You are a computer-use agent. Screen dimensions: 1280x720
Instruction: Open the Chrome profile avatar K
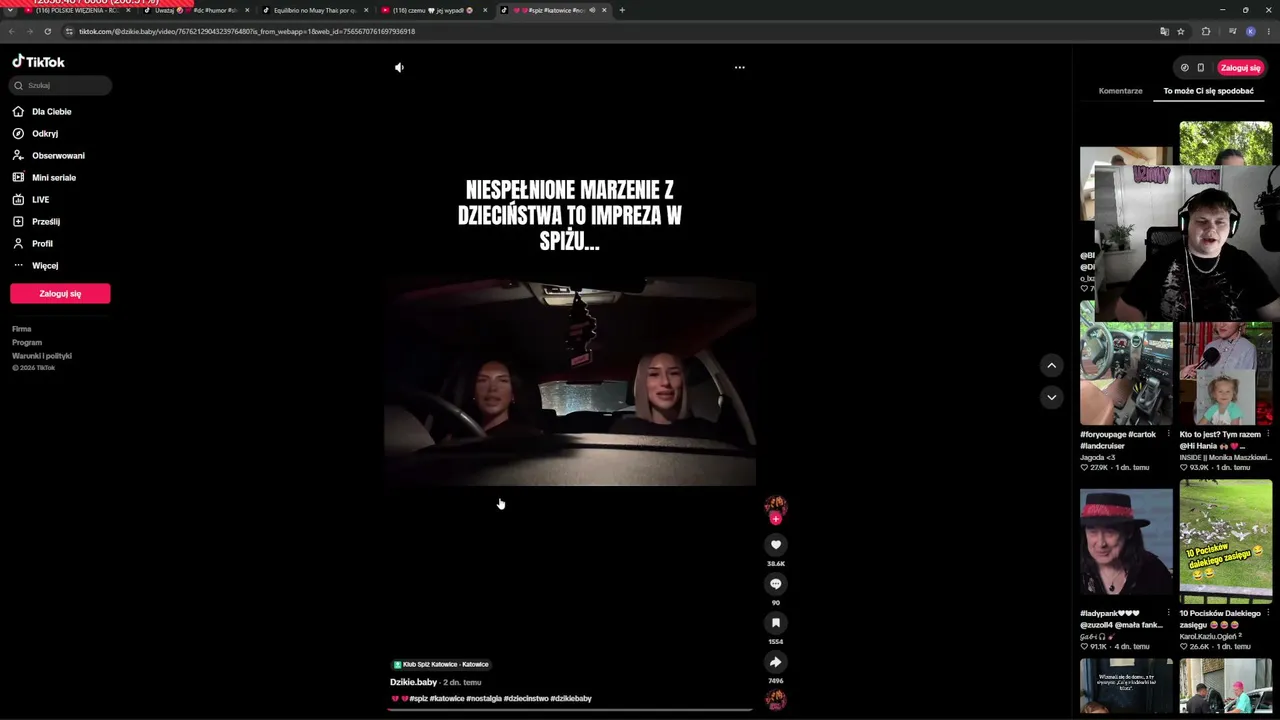point(1250,31)
